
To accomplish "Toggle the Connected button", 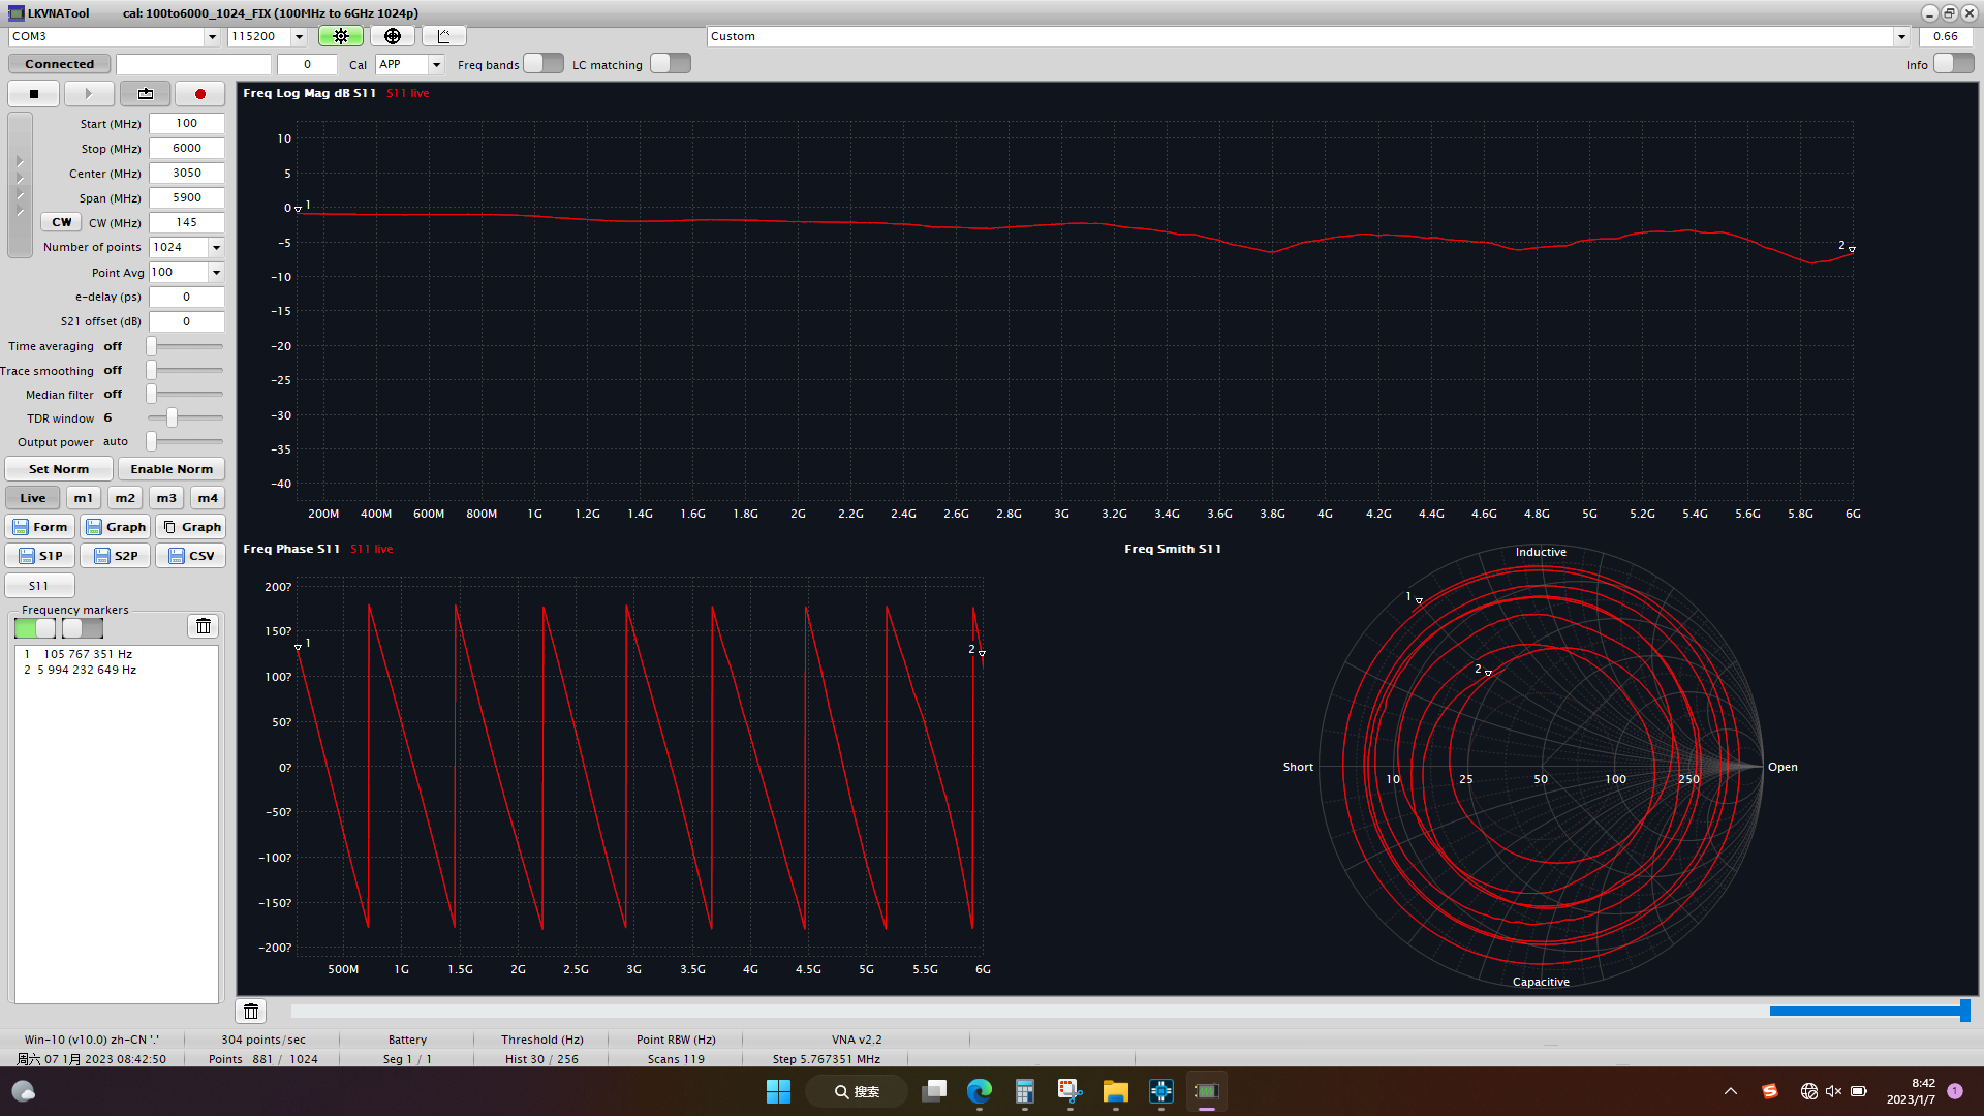I will tap(60, 64).
